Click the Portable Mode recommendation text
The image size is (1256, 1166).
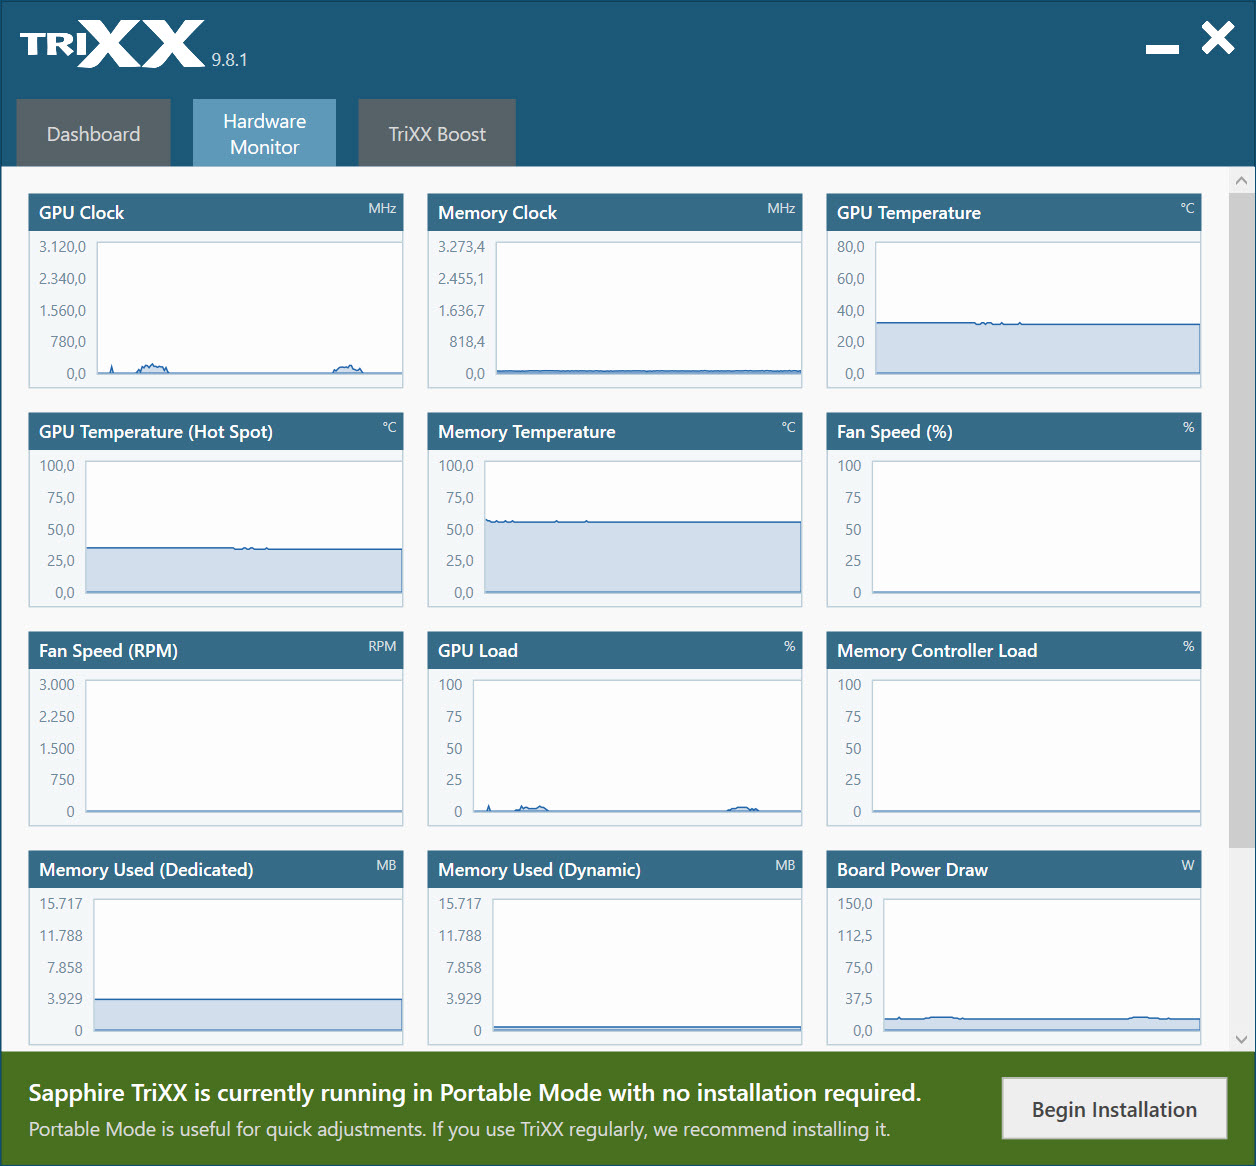(x=459, y=1129)
